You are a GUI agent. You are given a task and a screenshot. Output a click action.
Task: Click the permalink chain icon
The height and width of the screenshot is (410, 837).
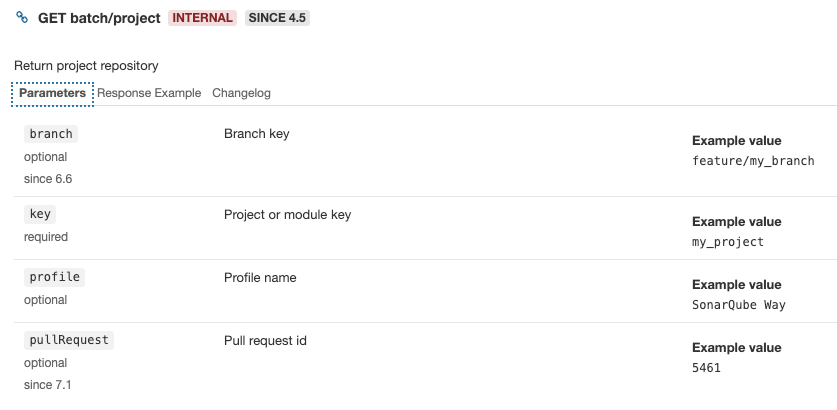coord(22,18)
